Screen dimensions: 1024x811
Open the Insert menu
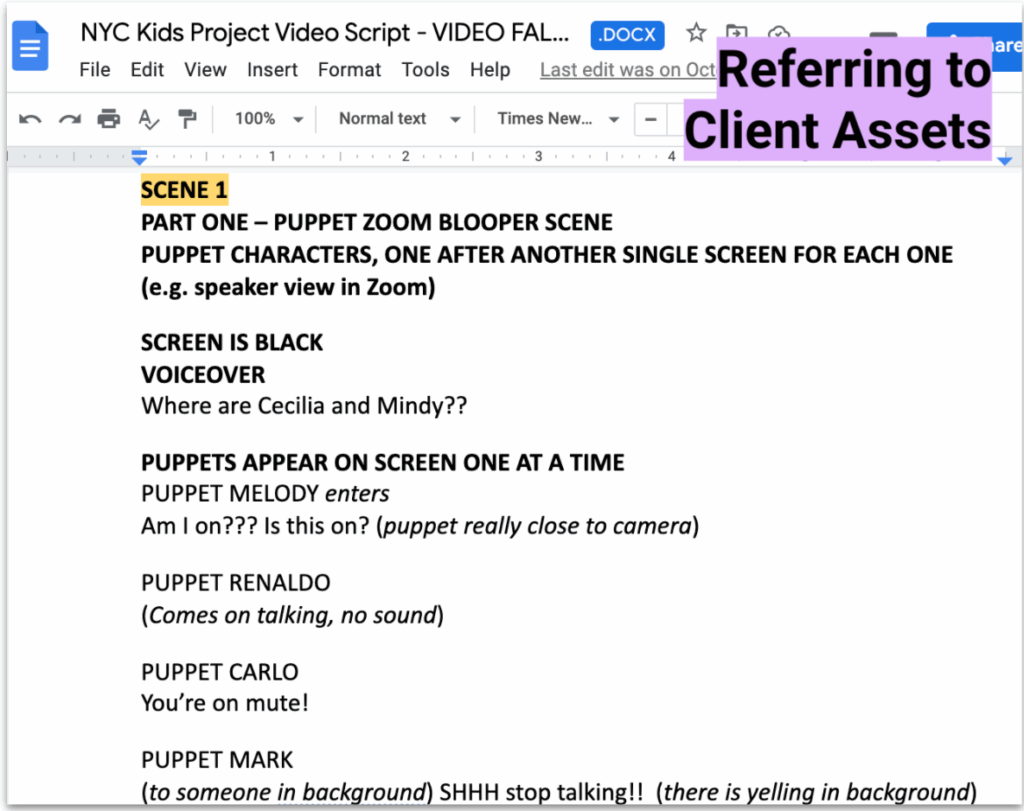(272, 70)
